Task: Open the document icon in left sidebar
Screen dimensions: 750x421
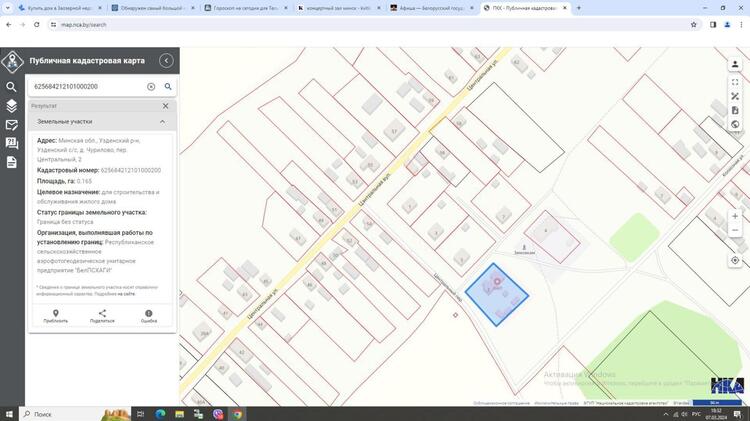Action: coord(12,162)
